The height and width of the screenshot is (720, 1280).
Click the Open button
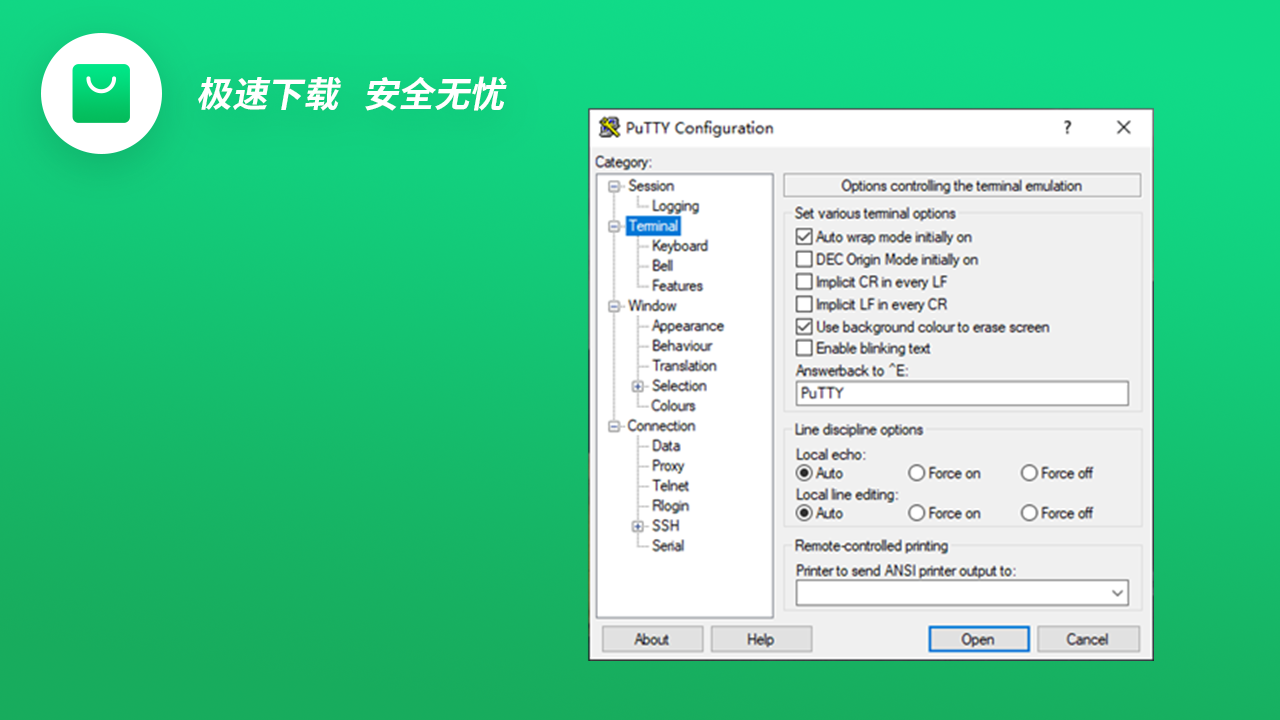tap(978, 638)
